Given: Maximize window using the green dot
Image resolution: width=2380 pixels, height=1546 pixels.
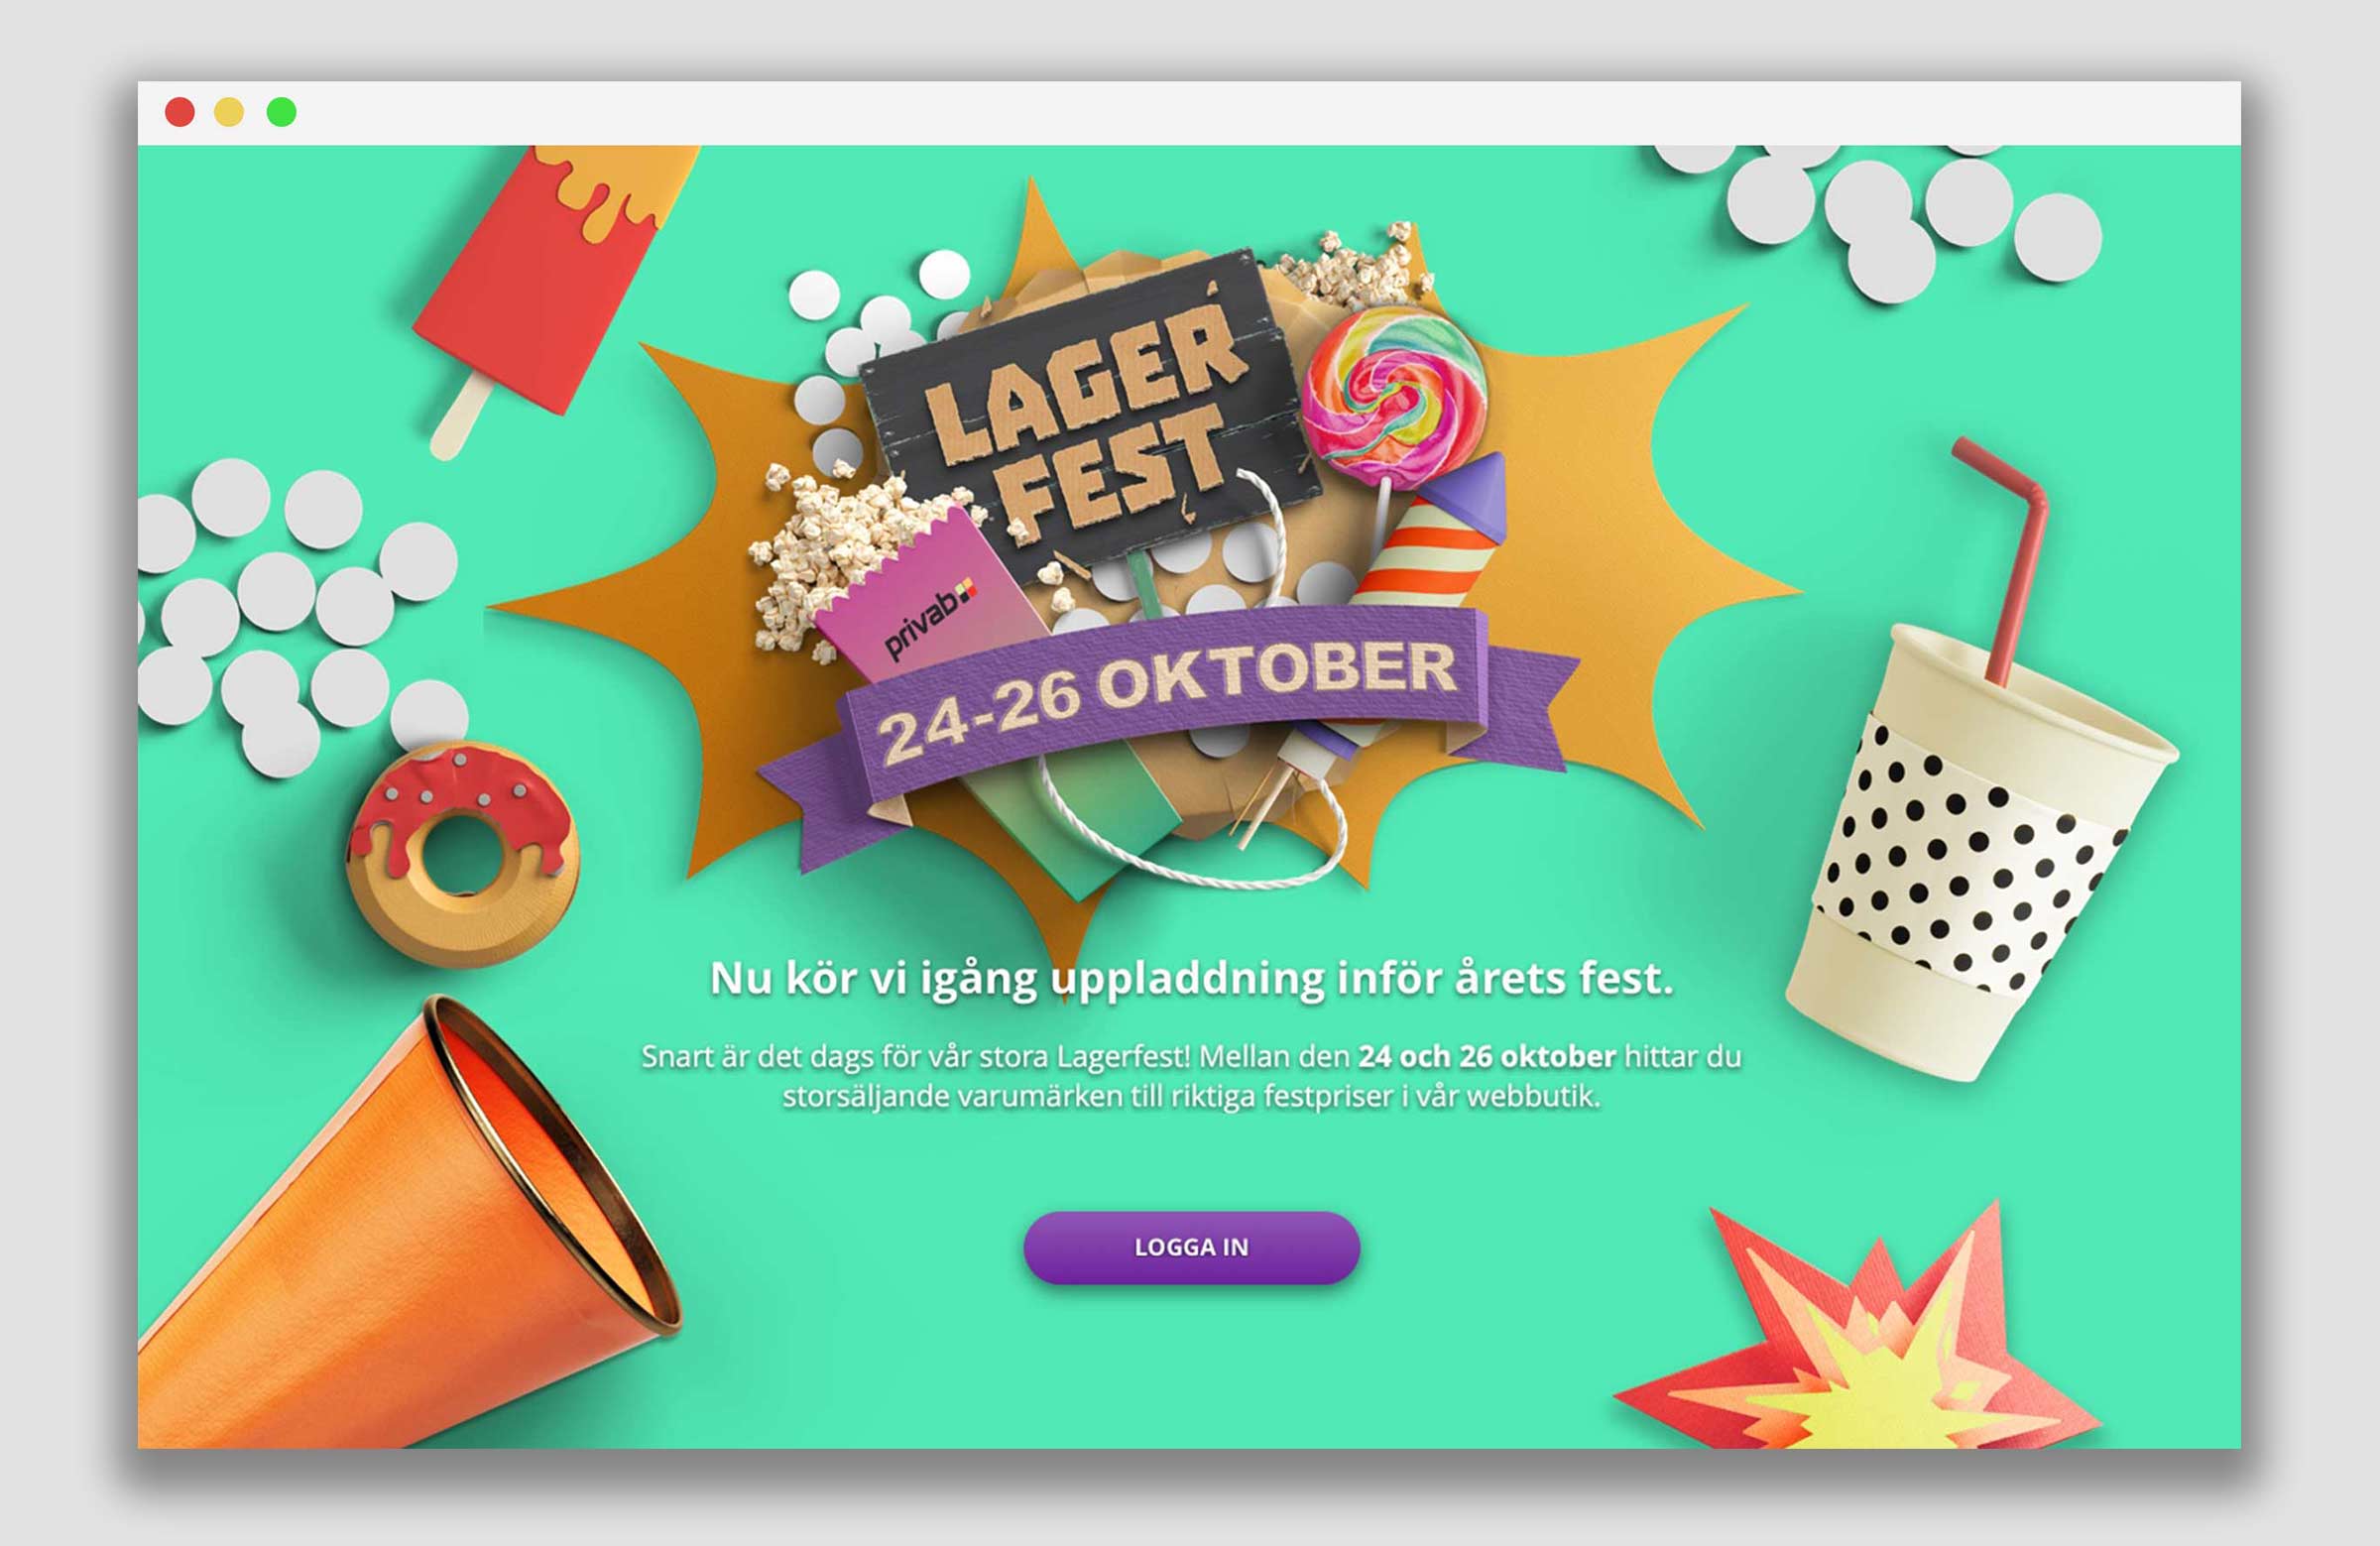Looking at the screenshot, I should [282, 112].
